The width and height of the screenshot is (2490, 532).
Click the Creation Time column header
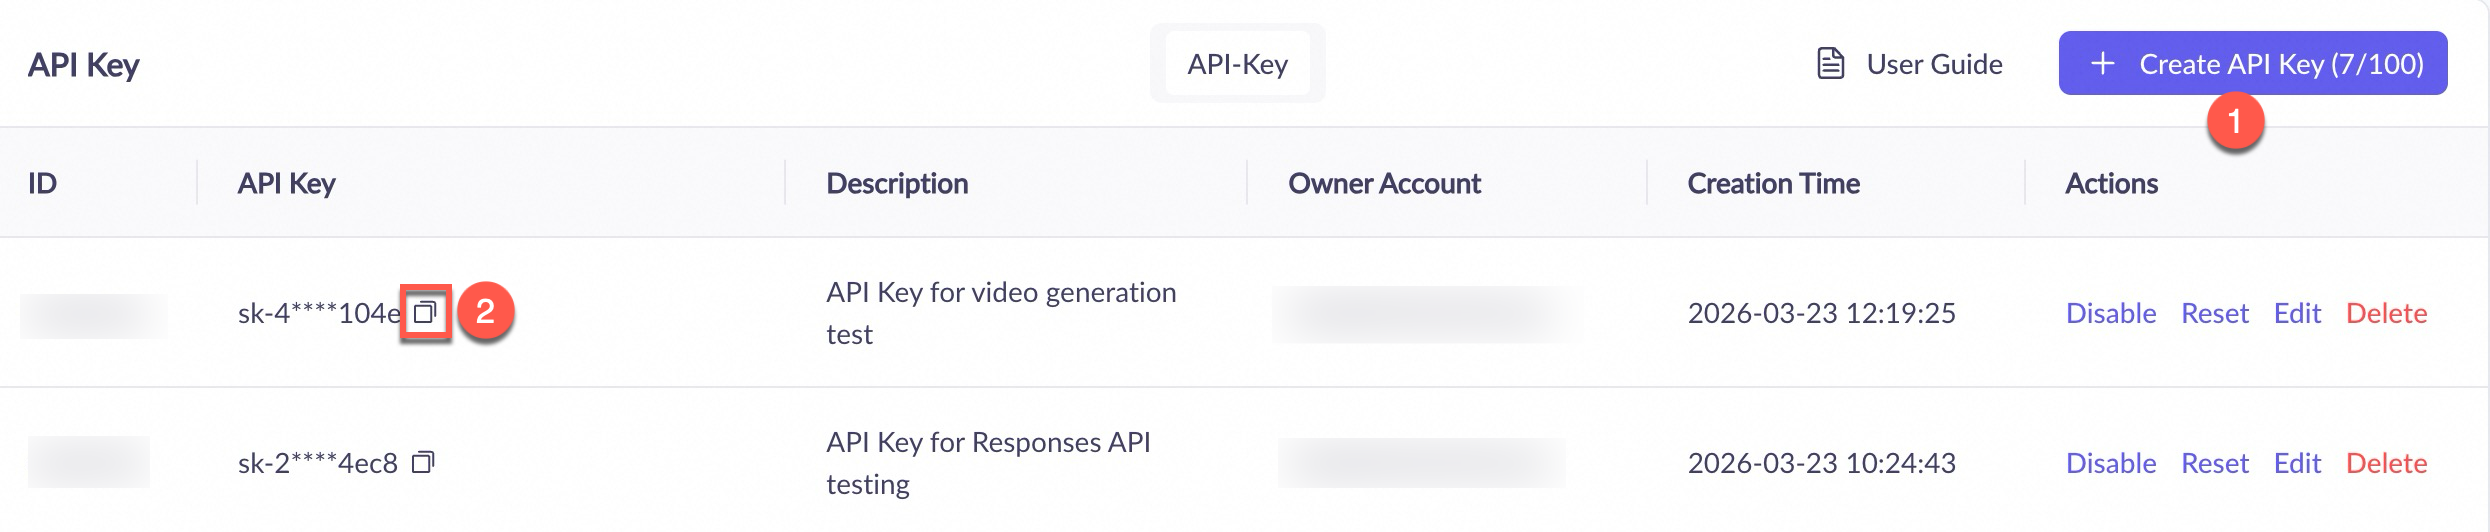point(1773,184)
